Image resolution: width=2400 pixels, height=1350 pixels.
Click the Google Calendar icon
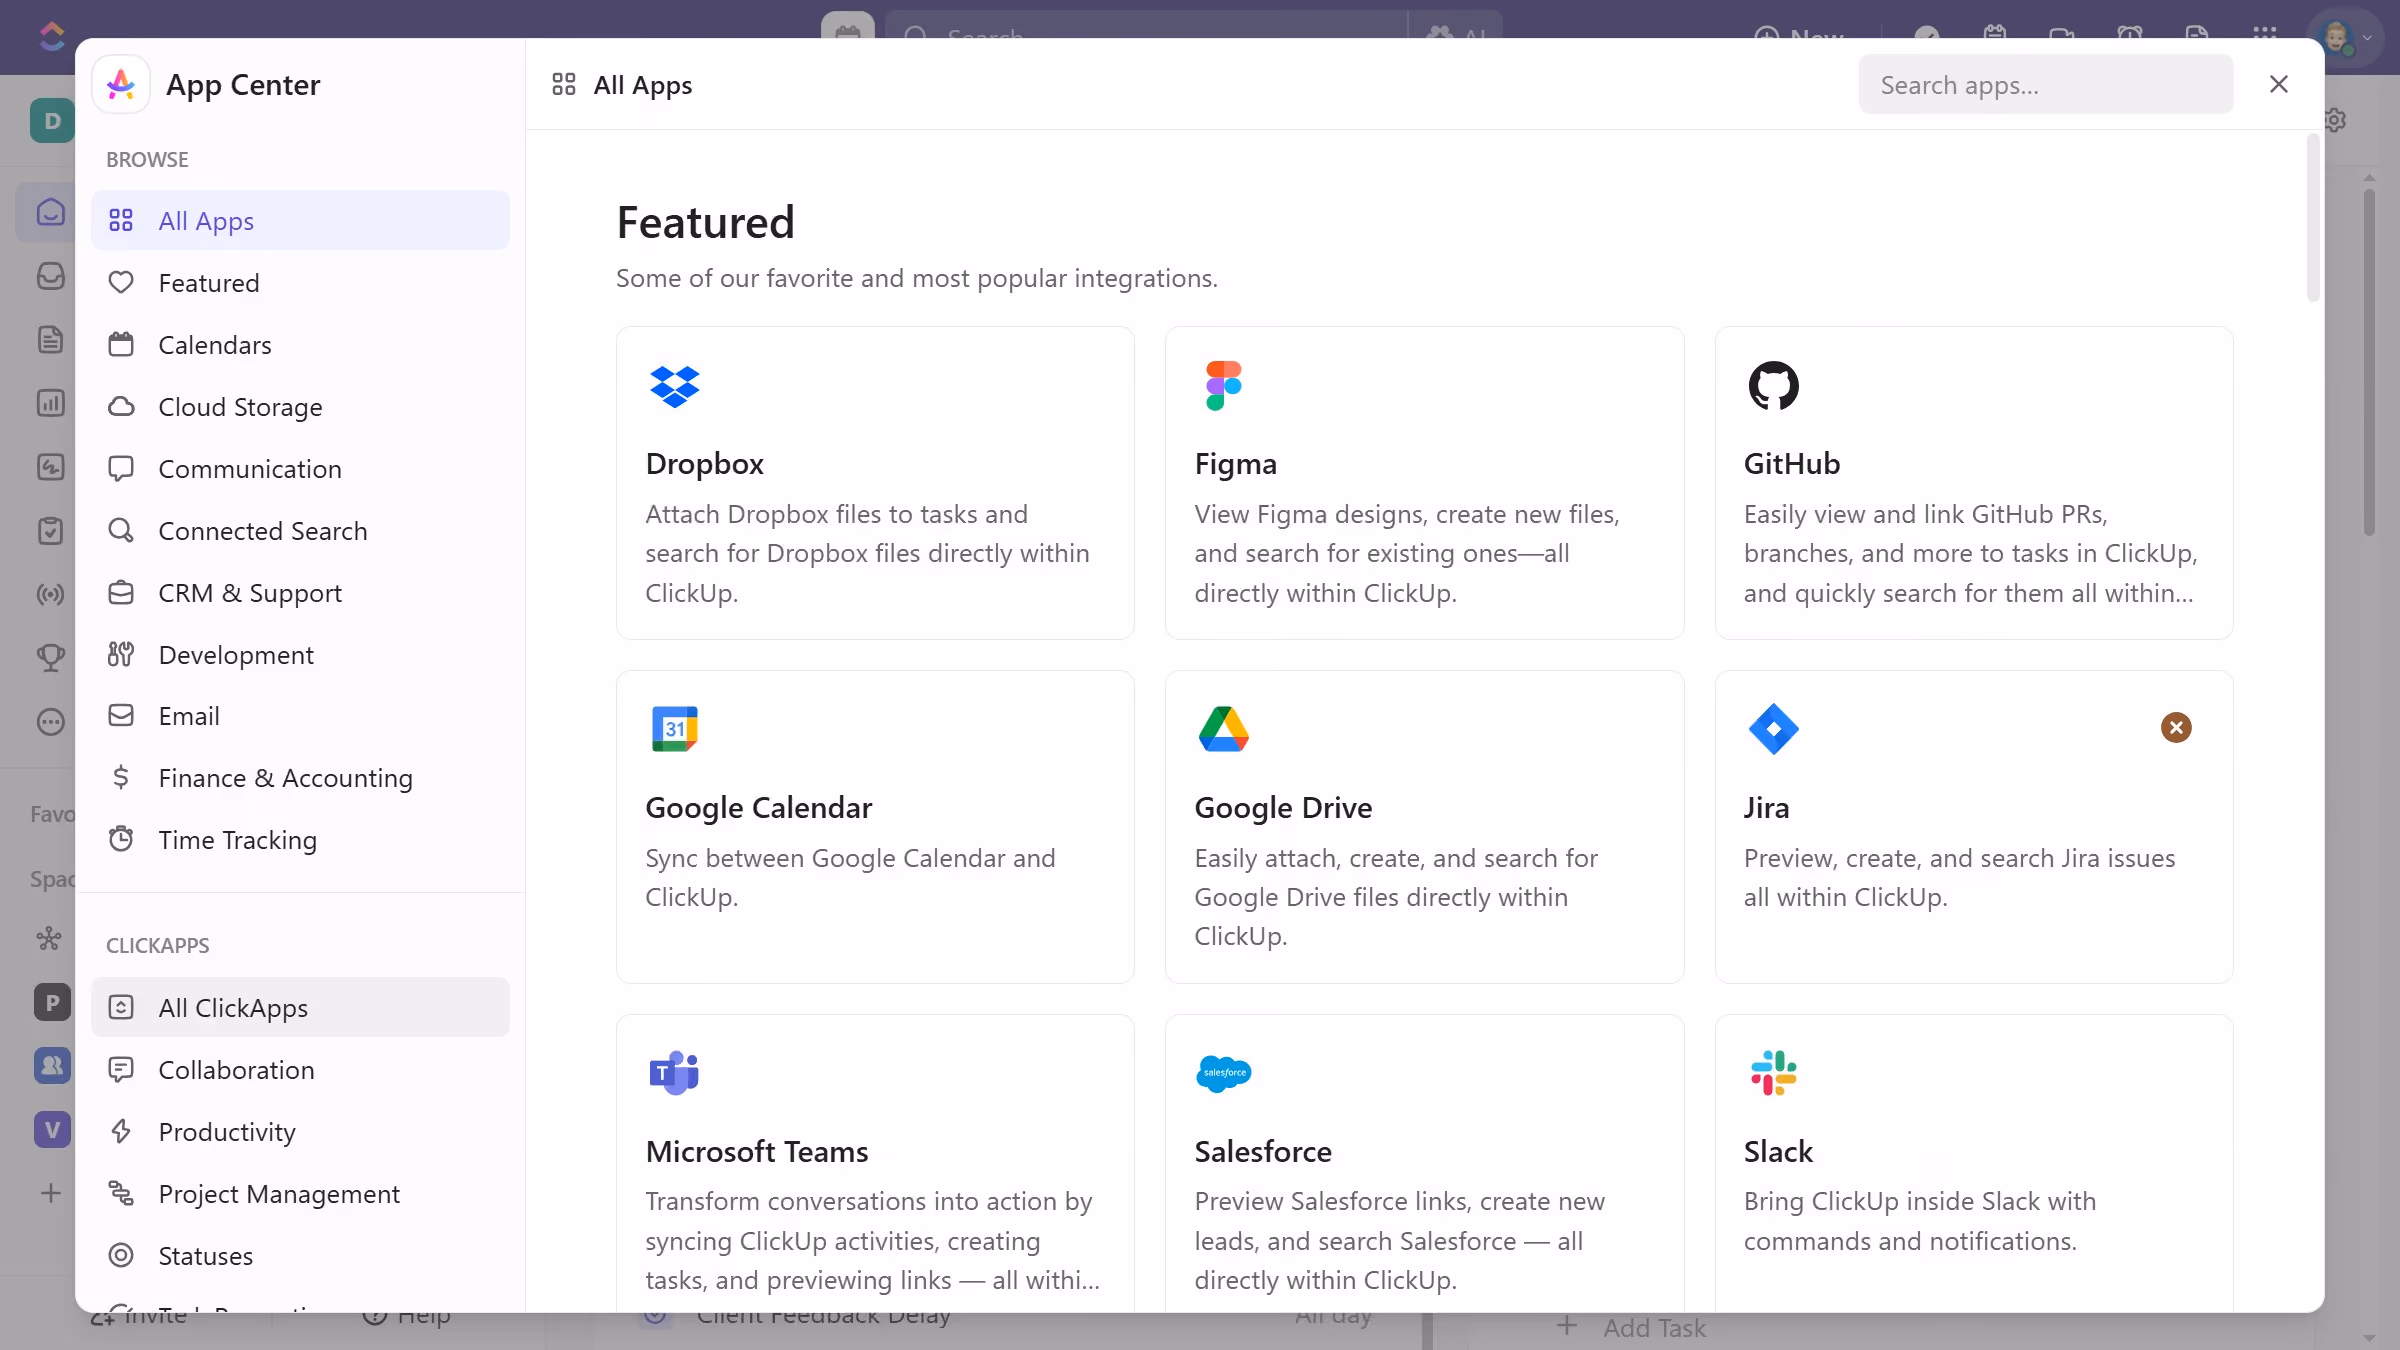(675, 729)
